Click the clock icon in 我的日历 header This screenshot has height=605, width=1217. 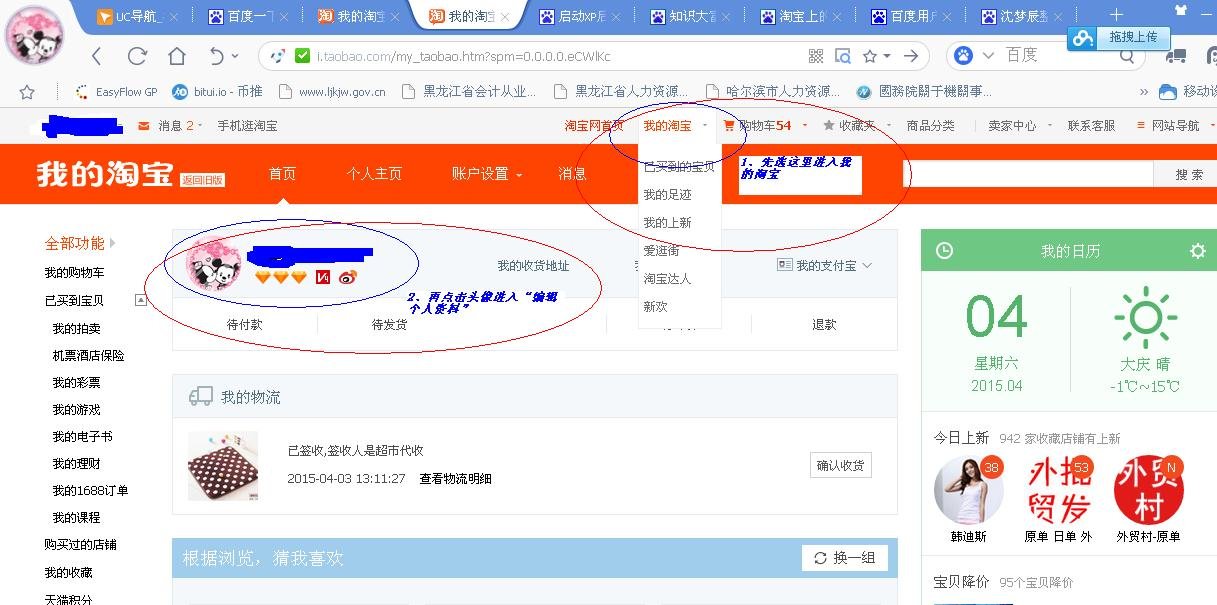[x=944, y=252]
